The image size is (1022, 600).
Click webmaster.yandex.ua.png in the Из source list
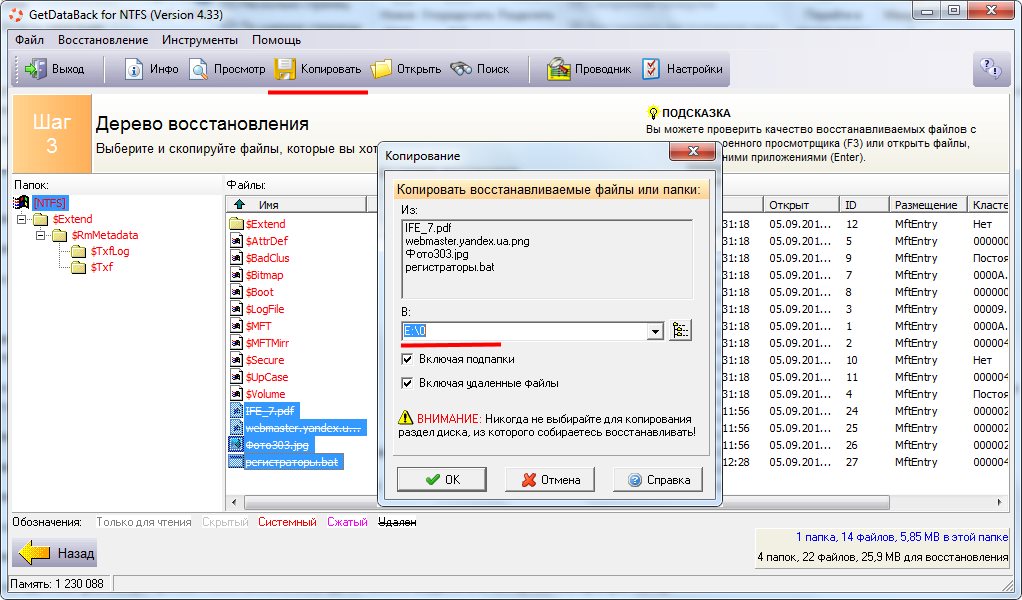coord(467,241)
